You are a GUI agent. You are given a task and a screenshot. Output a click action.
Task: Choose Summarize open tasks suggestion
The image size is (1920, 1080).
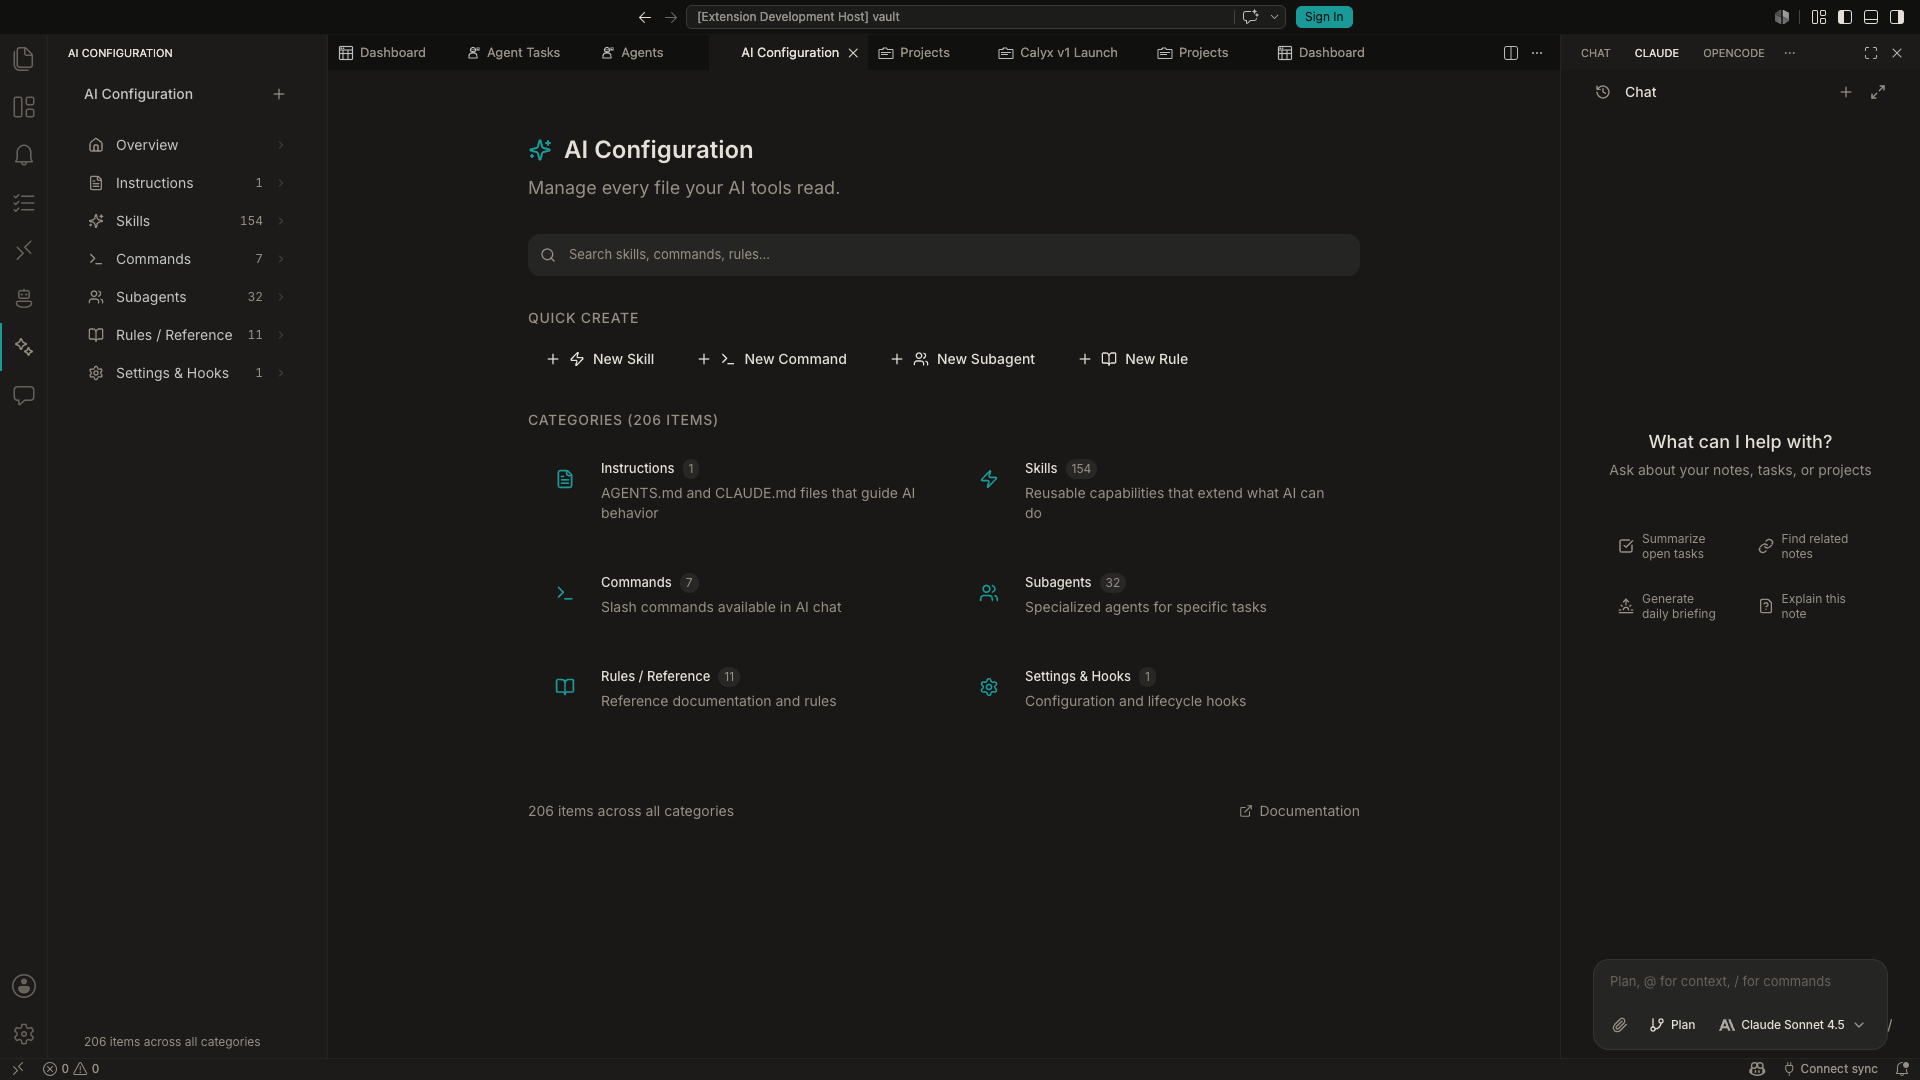pyautogui.click(x=1672, y=547)
